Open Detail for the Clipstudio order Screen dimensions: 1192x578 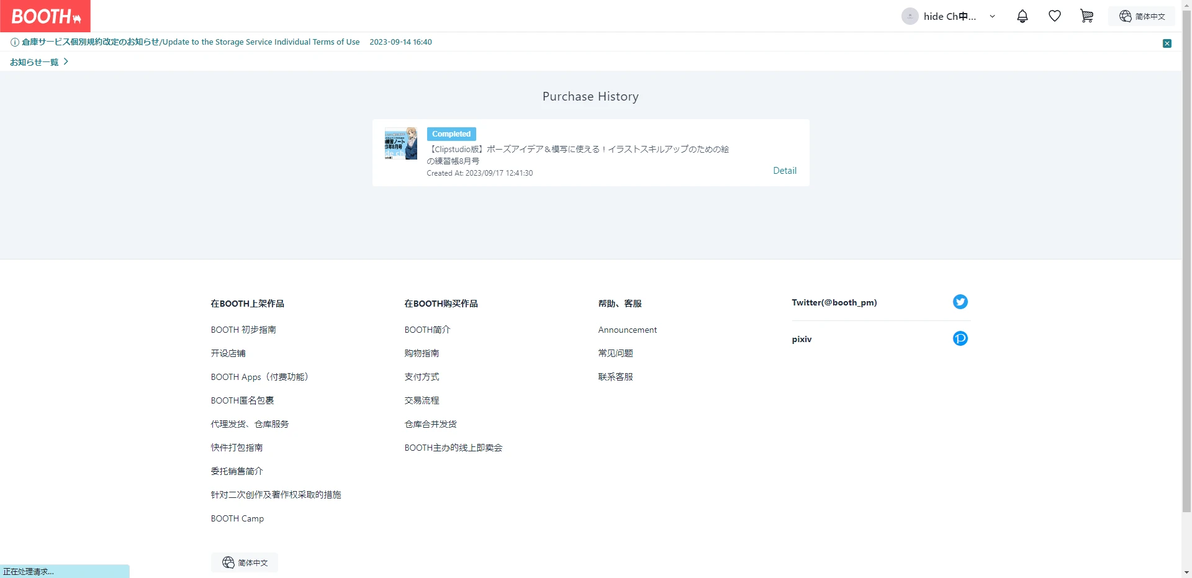click(x=785, y=170)
